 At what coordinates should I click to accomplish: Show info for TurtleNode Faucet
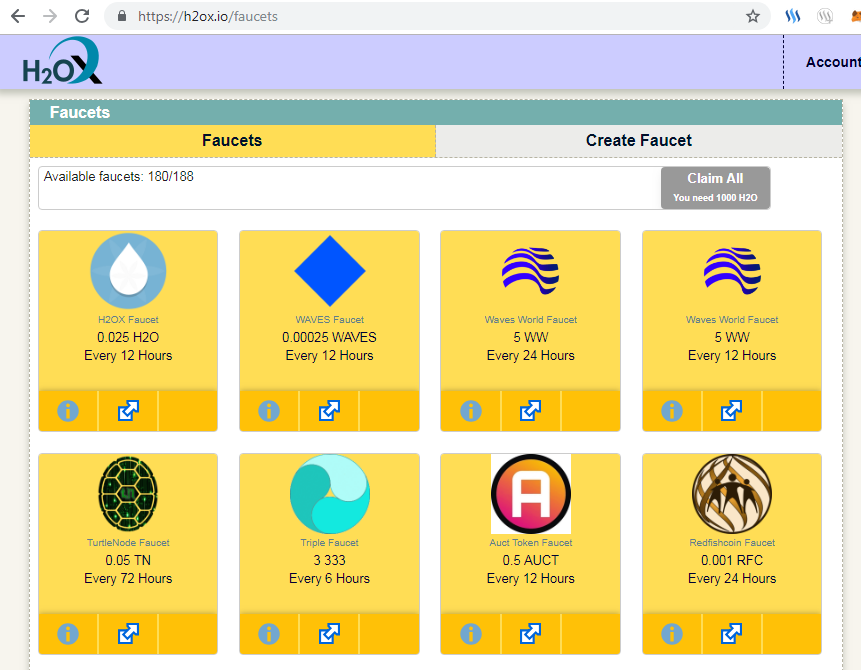pyautogui.click(x=68, y=634)
